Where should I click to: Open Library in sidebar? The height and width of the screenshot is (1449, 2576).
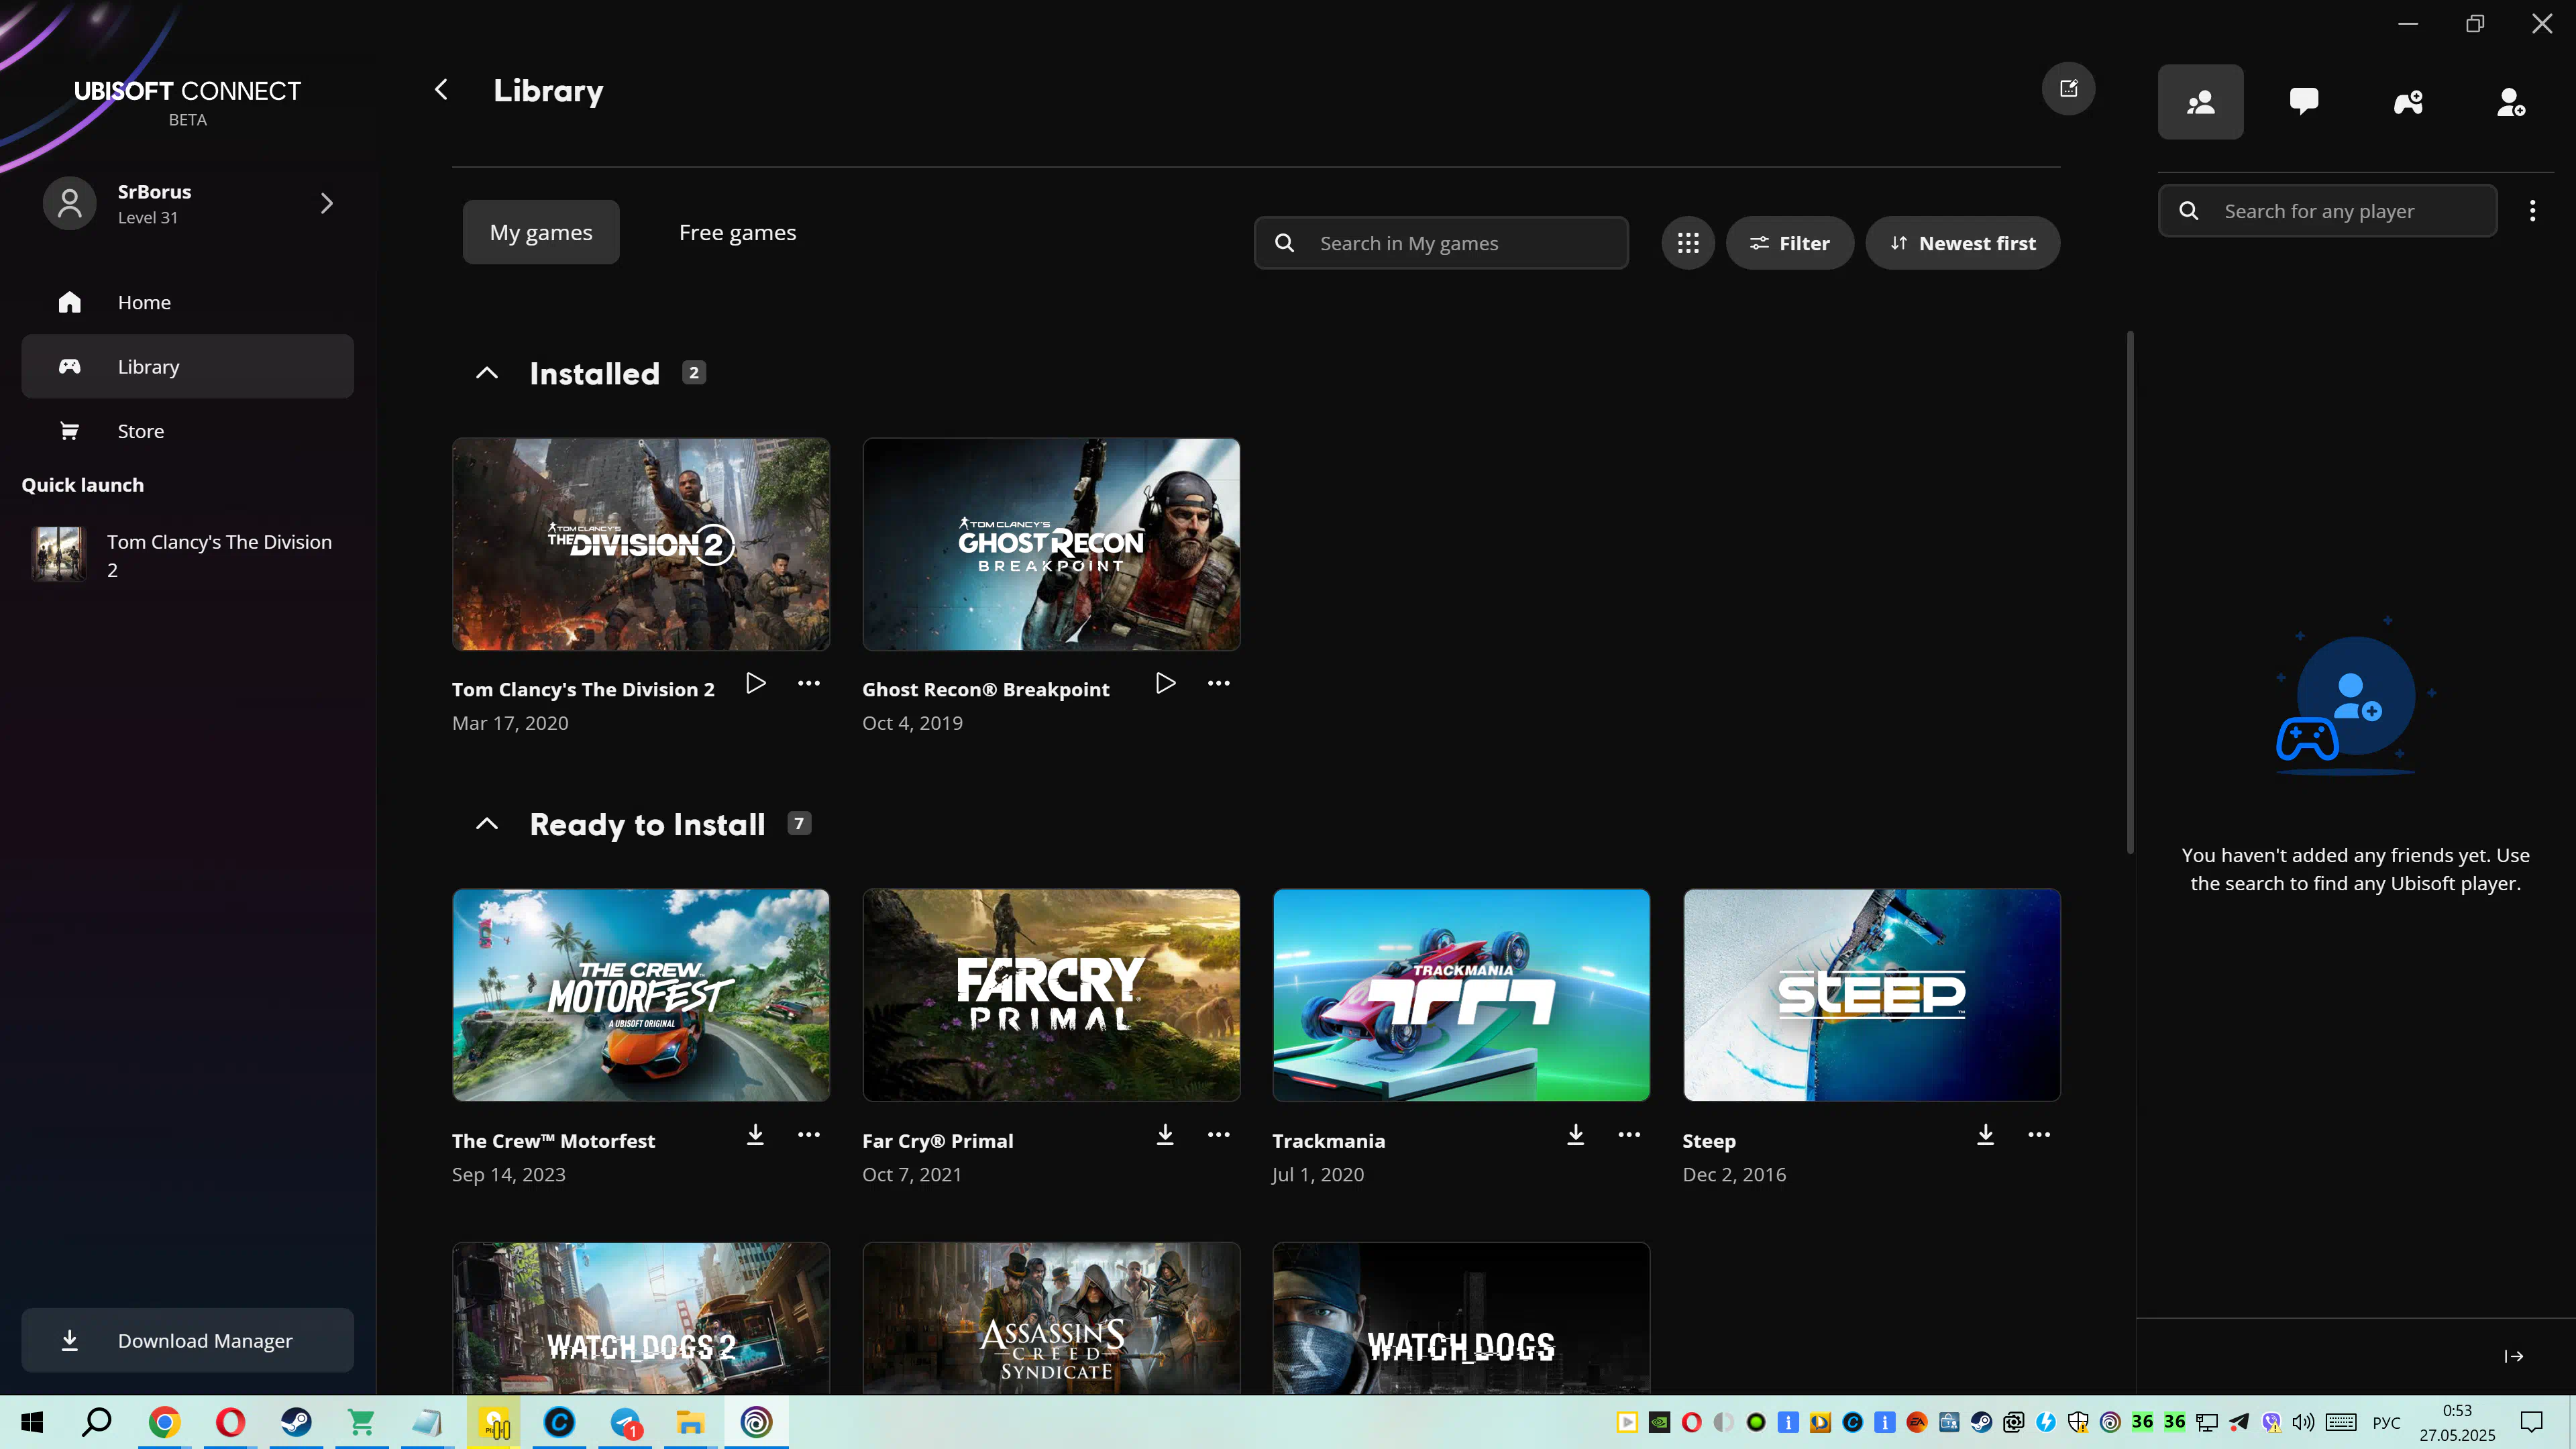[188, 367]
